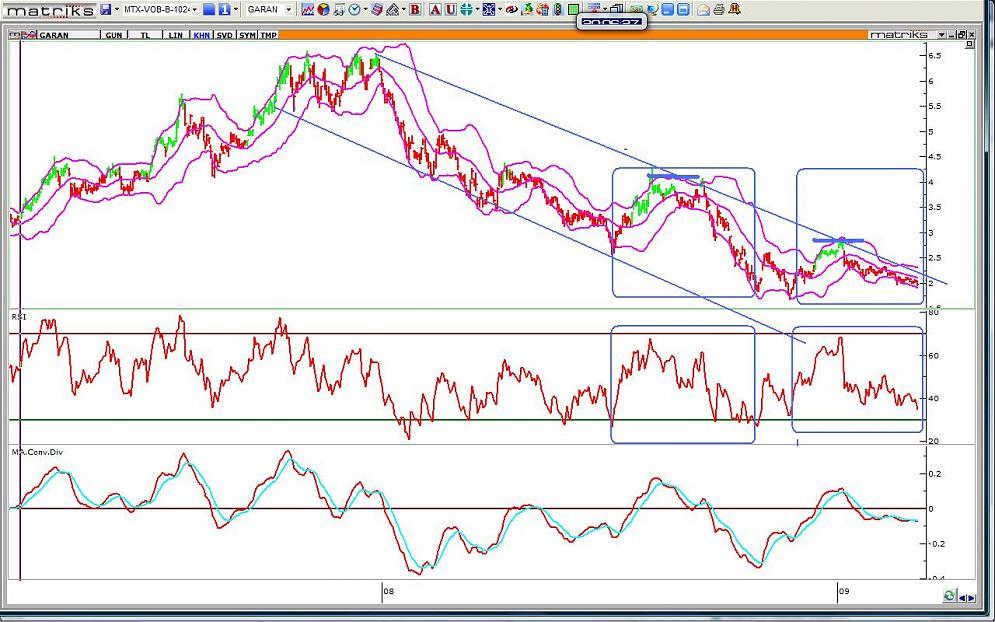Toggle the KHN chart mode
The image size is (995, 622).
click(x=202, y=35)
